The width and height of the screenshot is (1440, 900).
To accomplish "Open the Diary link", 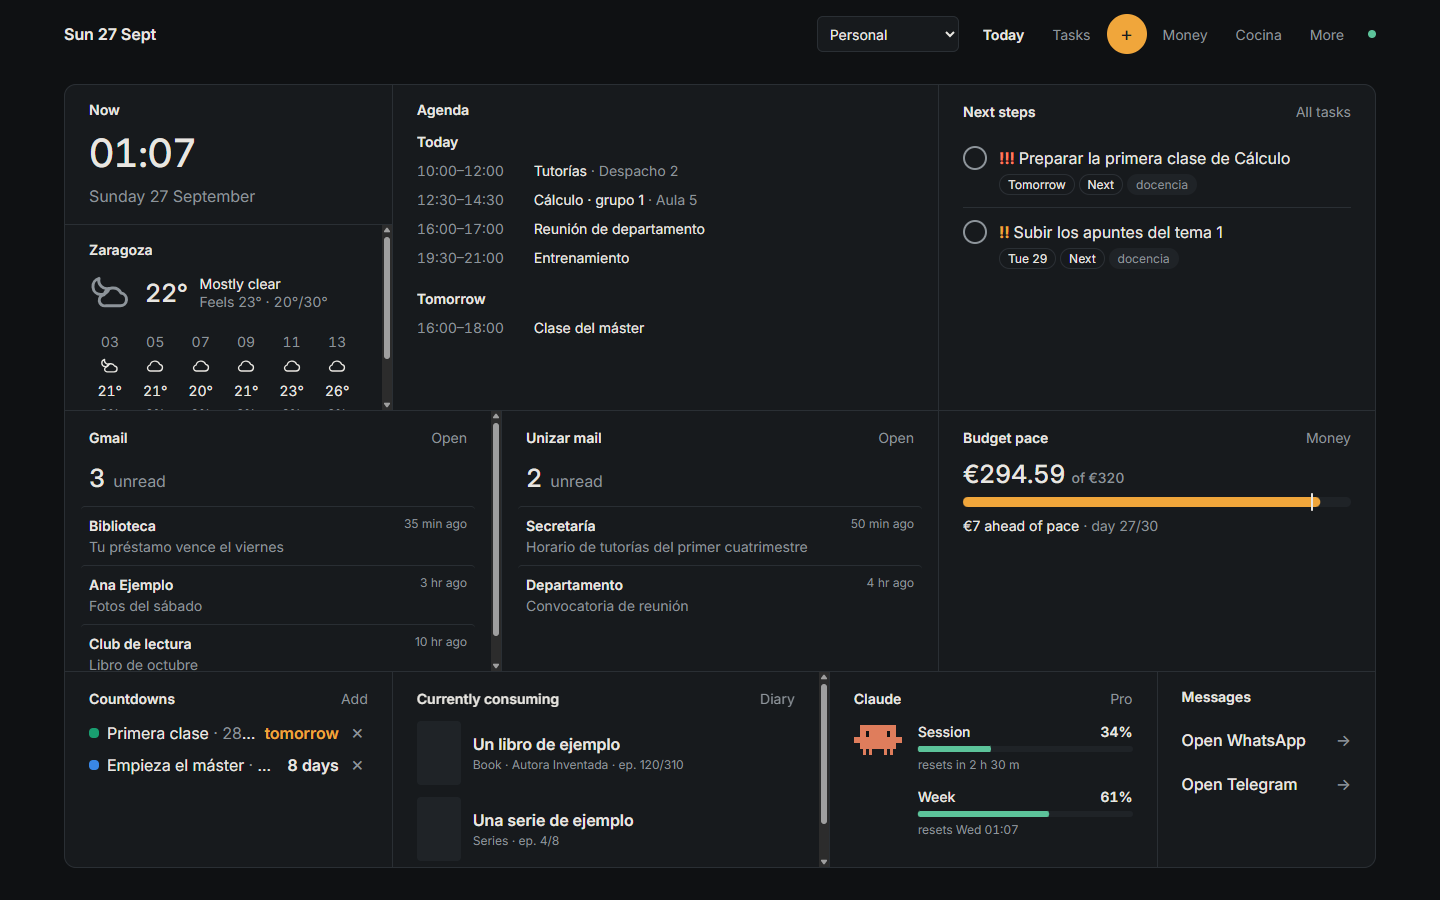I will coord(777,699).
